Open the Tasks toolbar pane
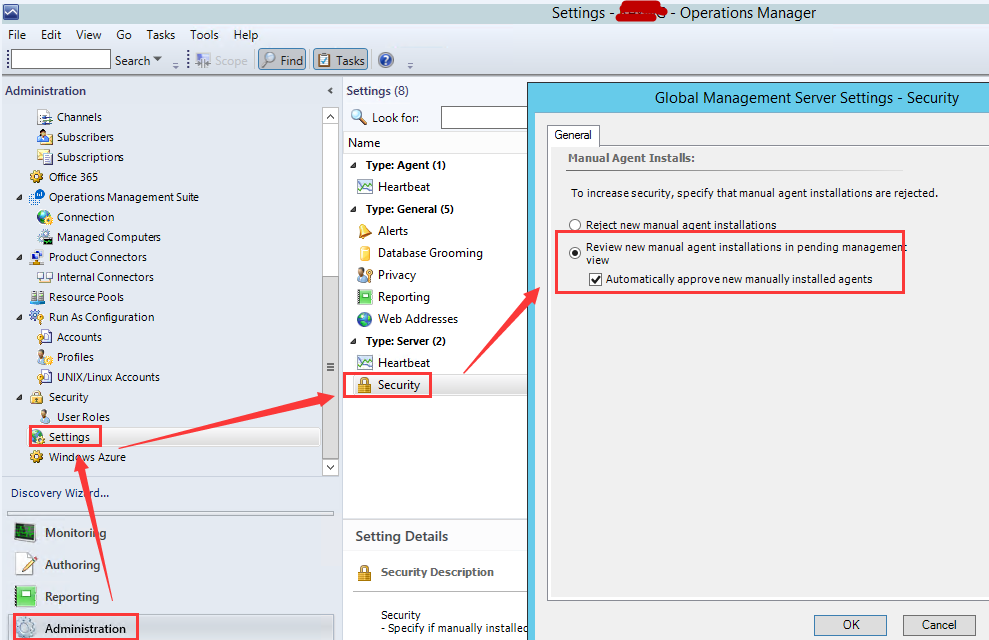 coord(340,59)
